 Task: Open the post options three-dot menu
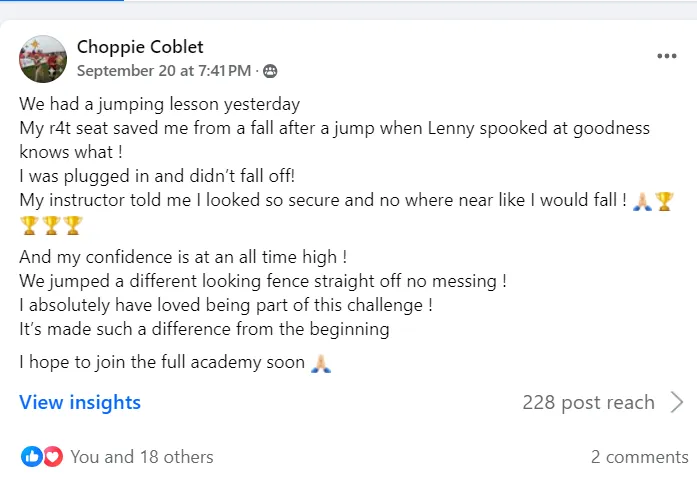tap(666, 56)
